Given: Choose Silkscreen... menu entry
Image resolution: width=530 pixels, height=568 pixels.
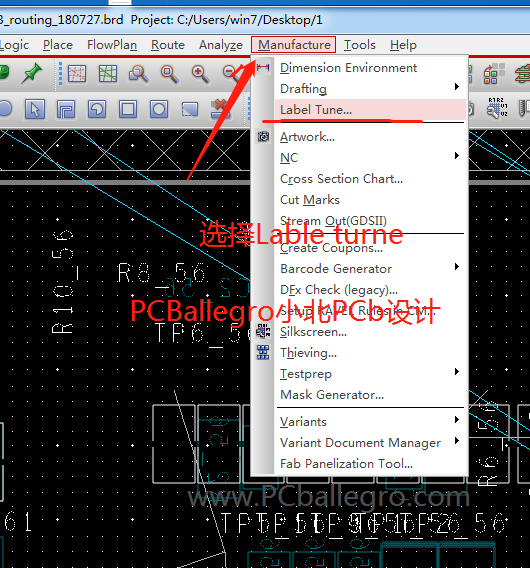Looking at the screenshot, I should (370, 332).
